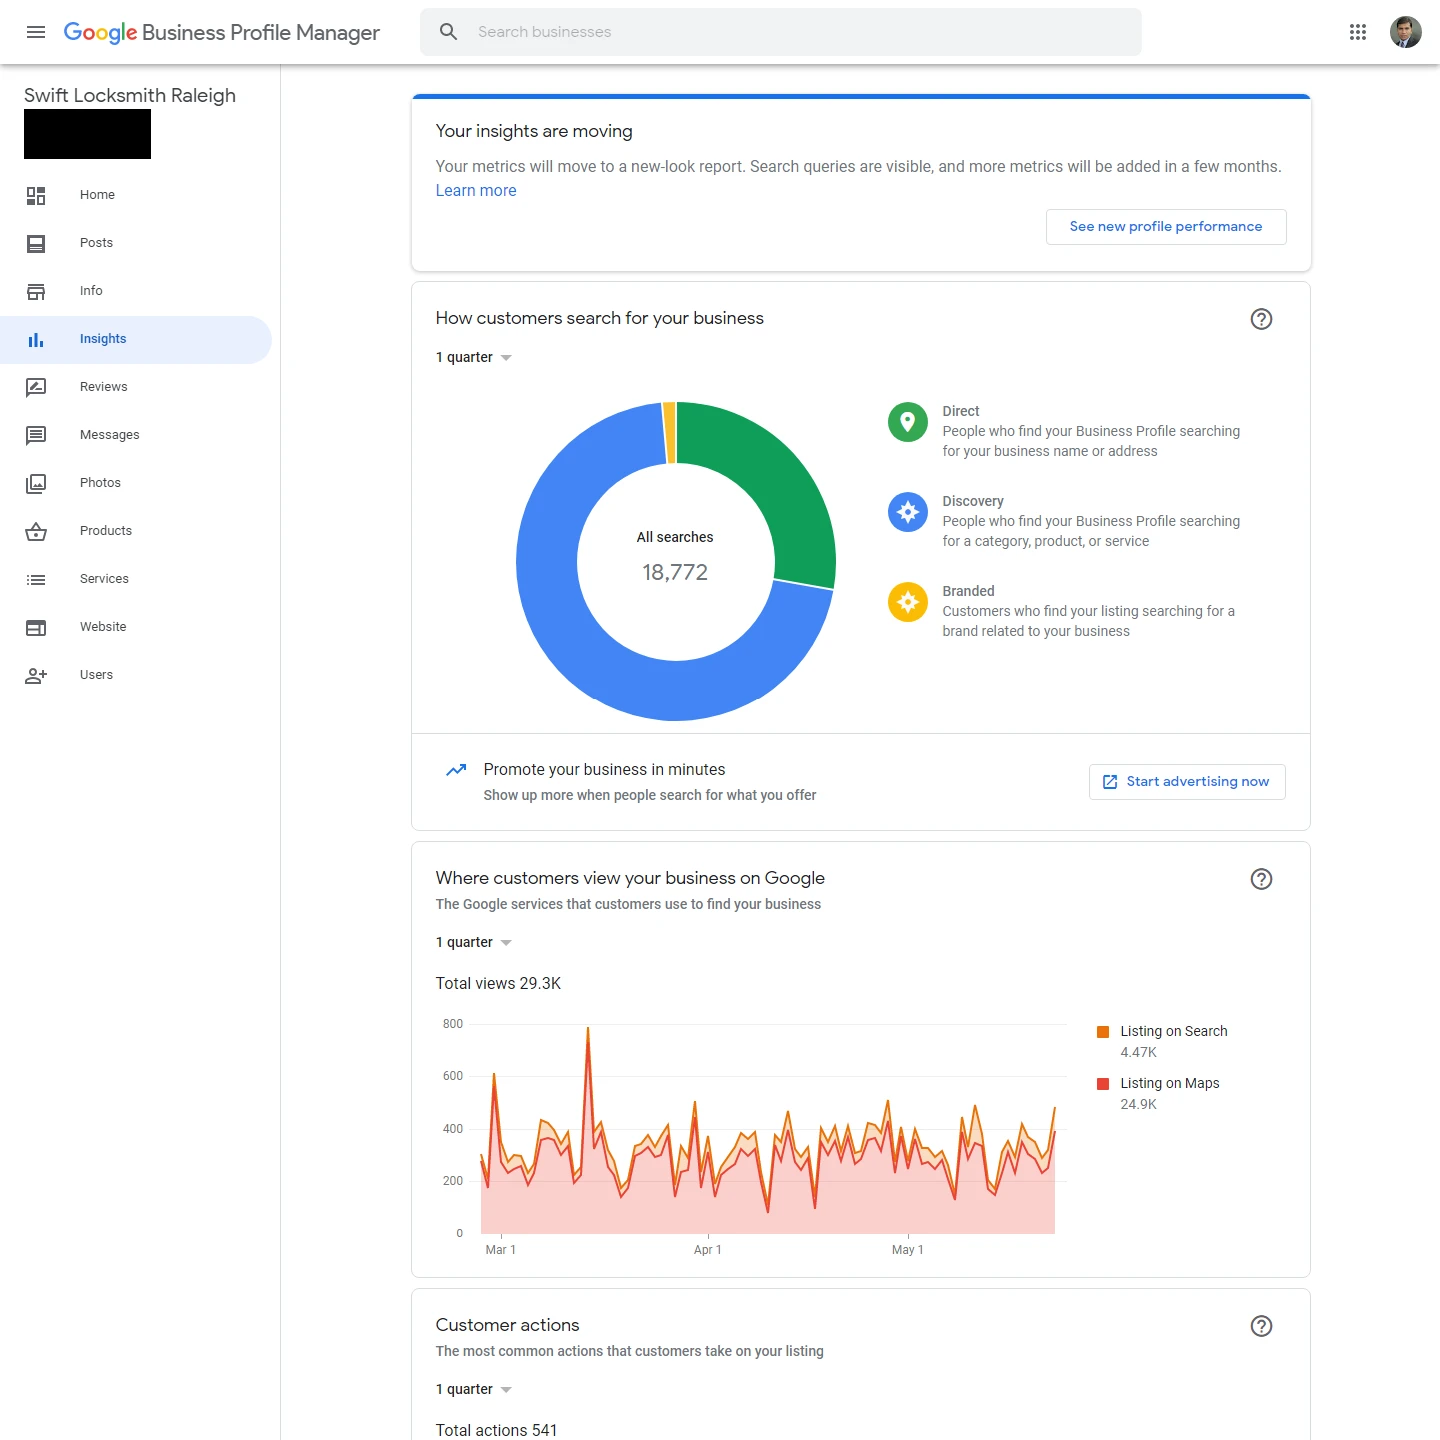Open the Google apps grid
Screen dimensions: 1440x1440
point(1358,32)
